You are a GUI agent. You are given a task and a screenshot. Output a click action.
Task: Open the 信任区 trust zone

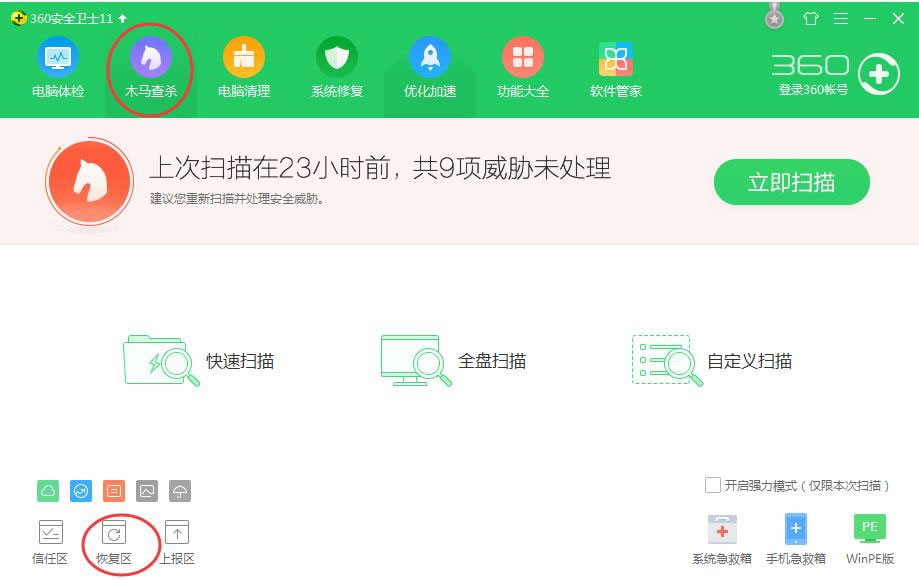[50, 543]
